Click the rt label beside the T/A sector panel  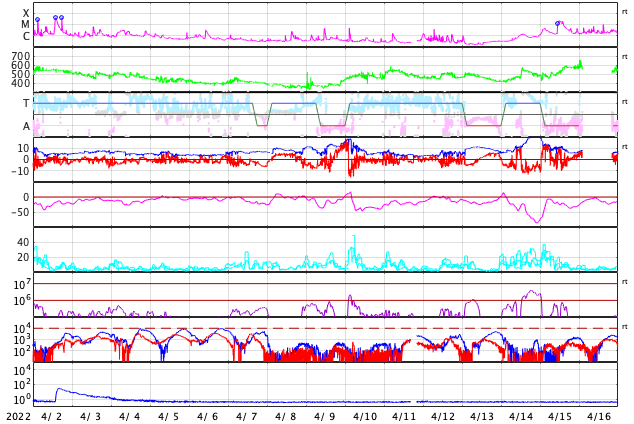coord(625,102)
